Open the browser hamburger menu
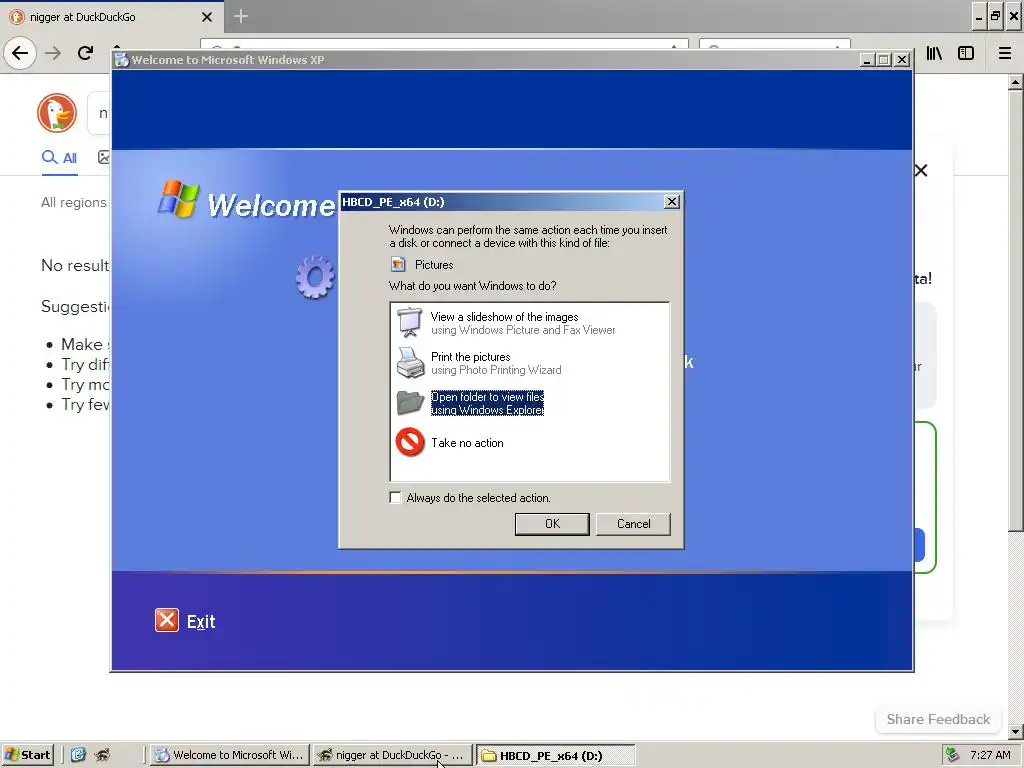 [1005, 53]
